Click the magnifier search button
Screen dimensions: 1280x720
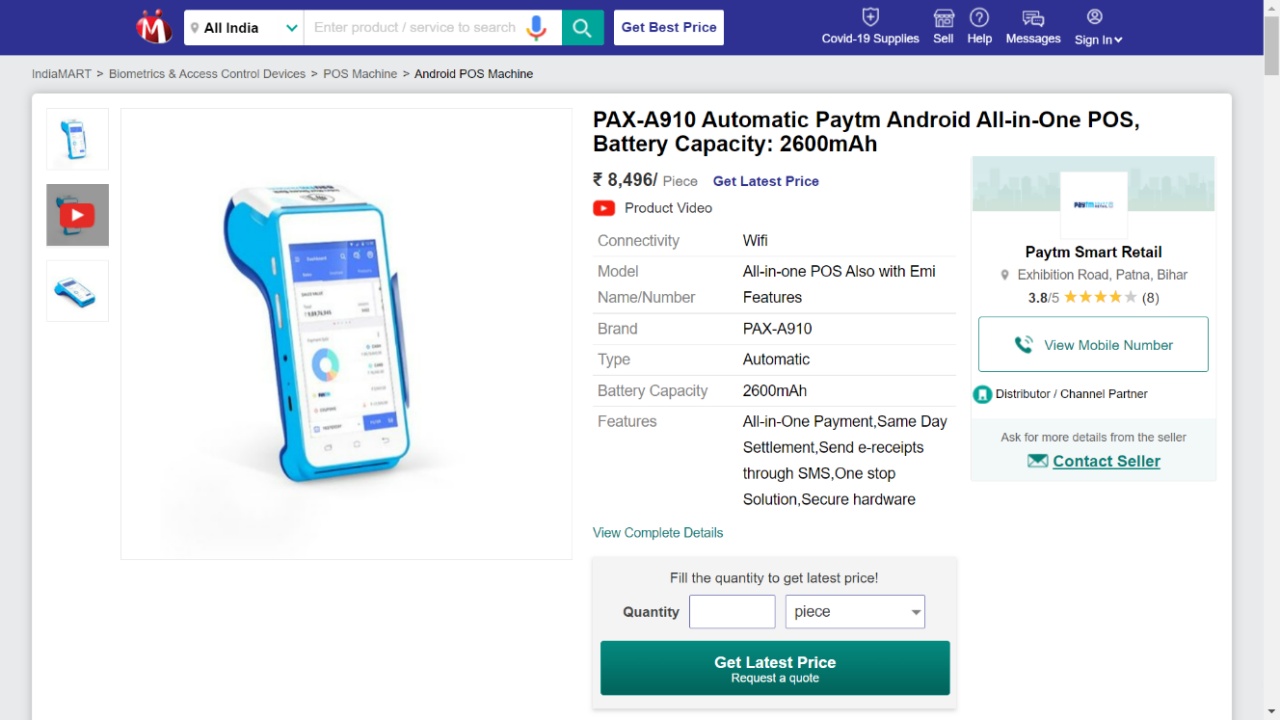point(582,27)
